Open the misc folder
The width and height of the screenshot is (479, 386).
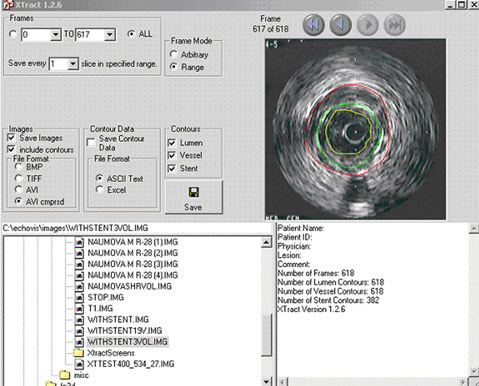click(x=81, y=375)
